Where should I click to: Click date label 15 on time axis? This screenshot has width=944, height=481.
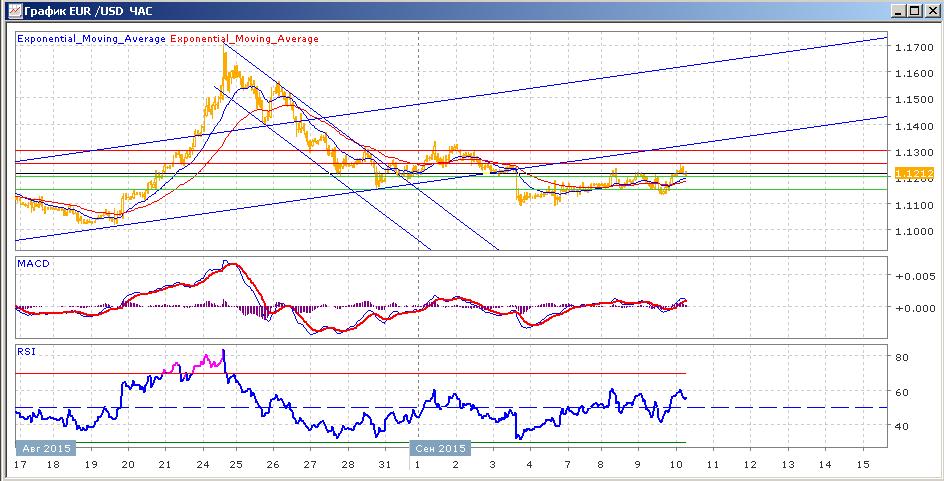tap(862, 465)
